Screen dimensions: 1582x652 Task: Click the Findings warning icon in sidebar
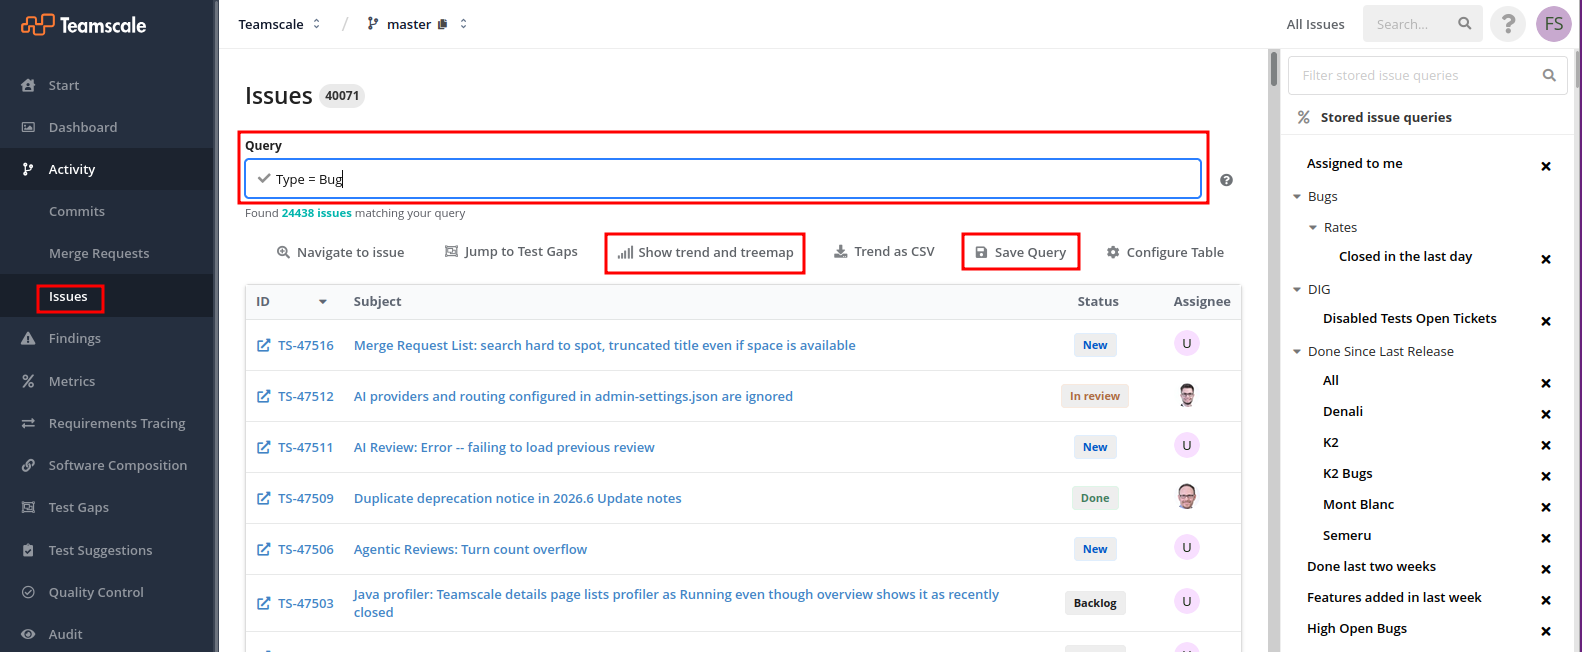coord(28,339)
